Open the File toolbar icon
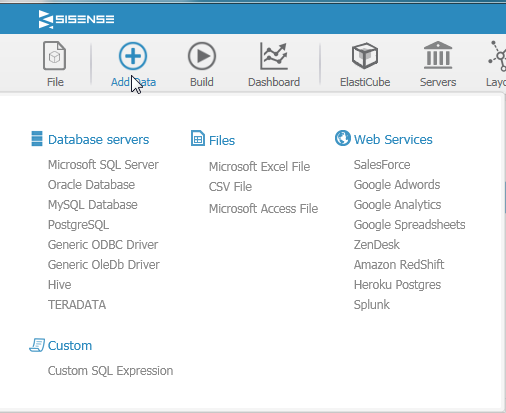The width and height of the screenshot is (506, 413). [55, 56]
